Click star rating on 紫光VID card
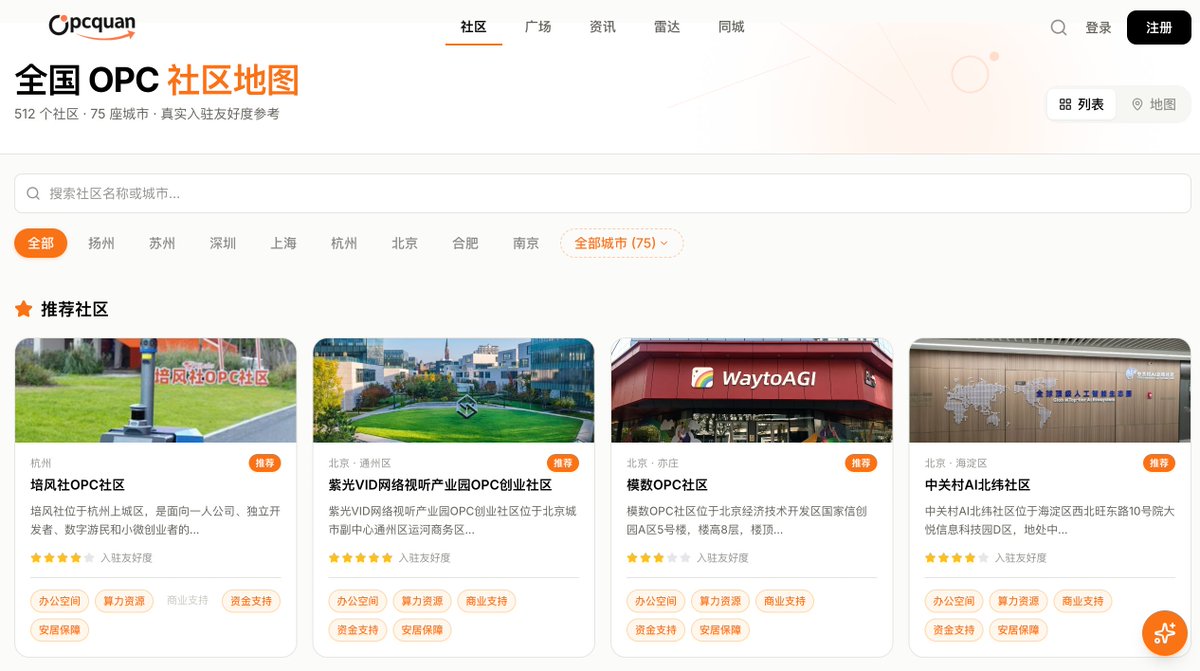Viewport: 1200px width, 671px height. pos(361,558)
